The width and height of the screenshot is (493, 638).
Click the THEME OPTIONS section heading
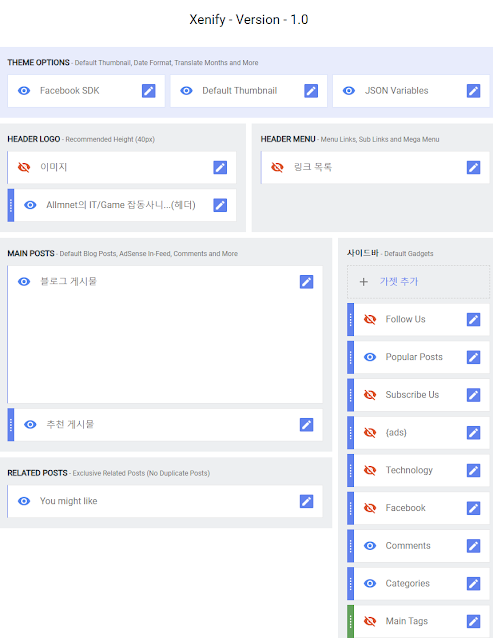(38, 62)
